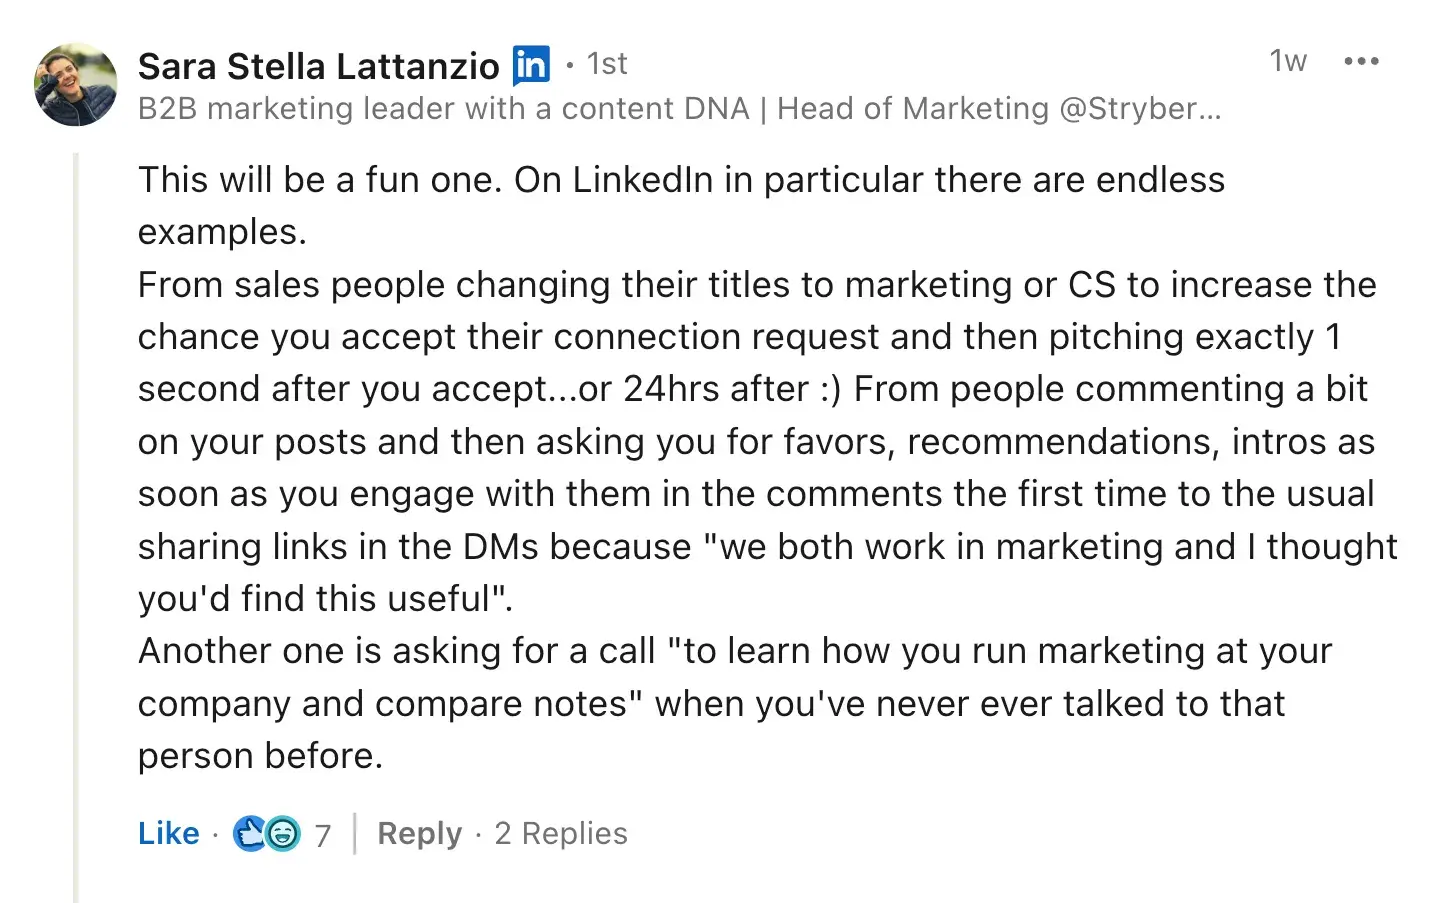View reactors by clicking the count 7

pyautogui.click(x=322, y=832)
